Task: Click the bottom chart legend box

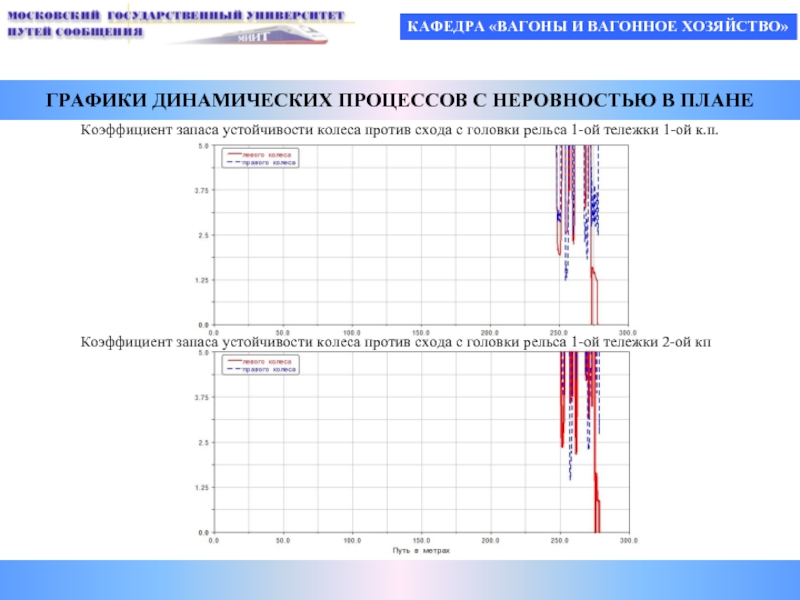Action: click(x=260, y=365)
